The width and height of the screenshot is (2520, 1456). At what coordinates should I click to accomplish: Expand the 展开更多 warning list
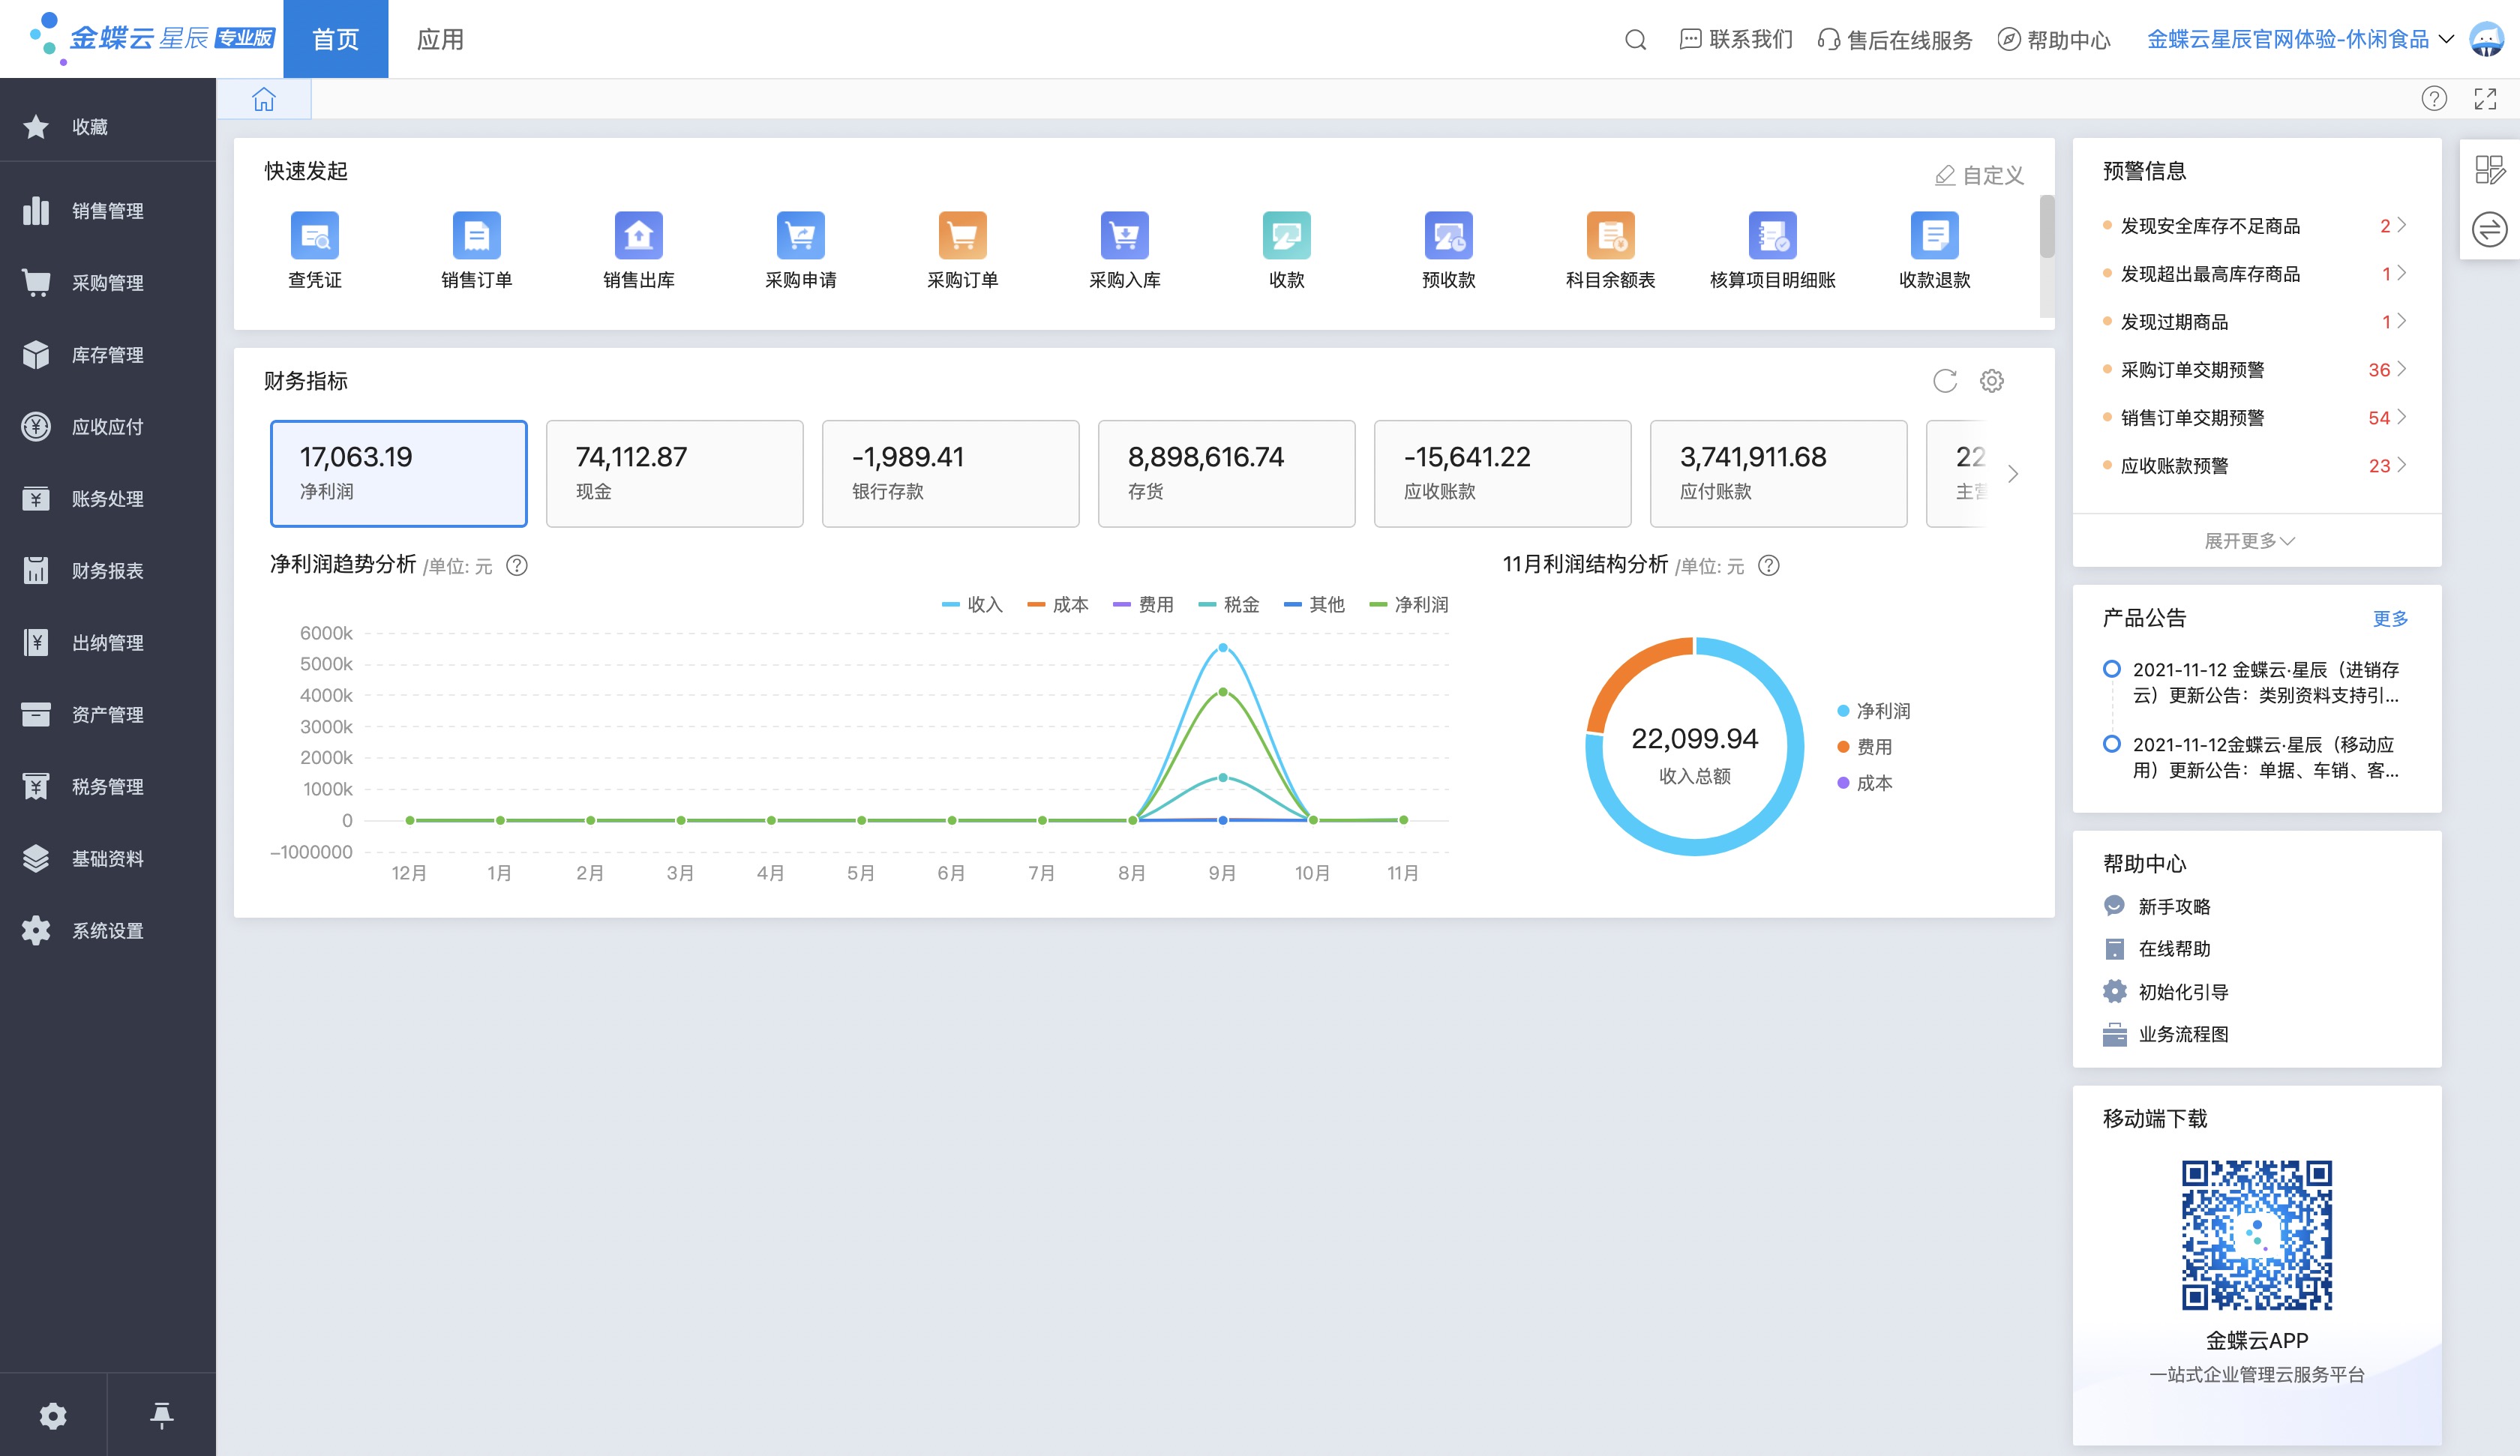(x=2249, y=541)
